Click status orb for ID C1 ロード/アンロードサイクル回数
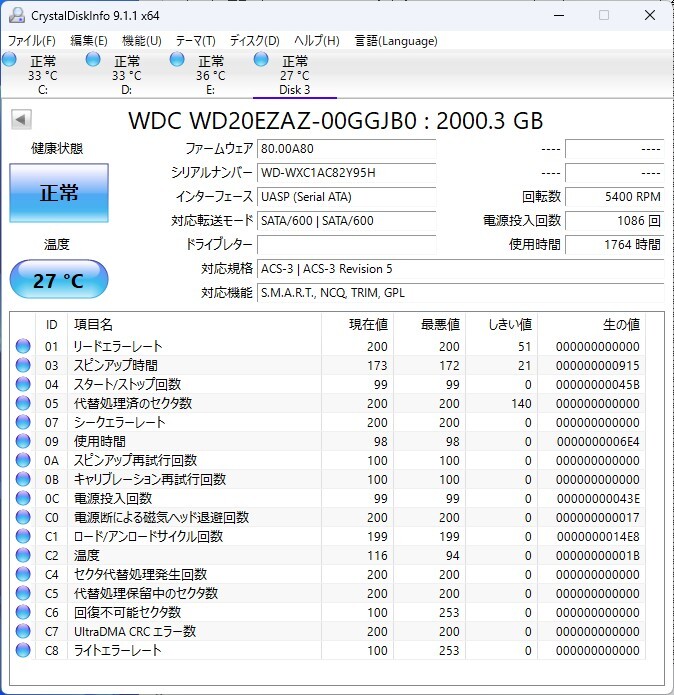 (x=23, y=536)
